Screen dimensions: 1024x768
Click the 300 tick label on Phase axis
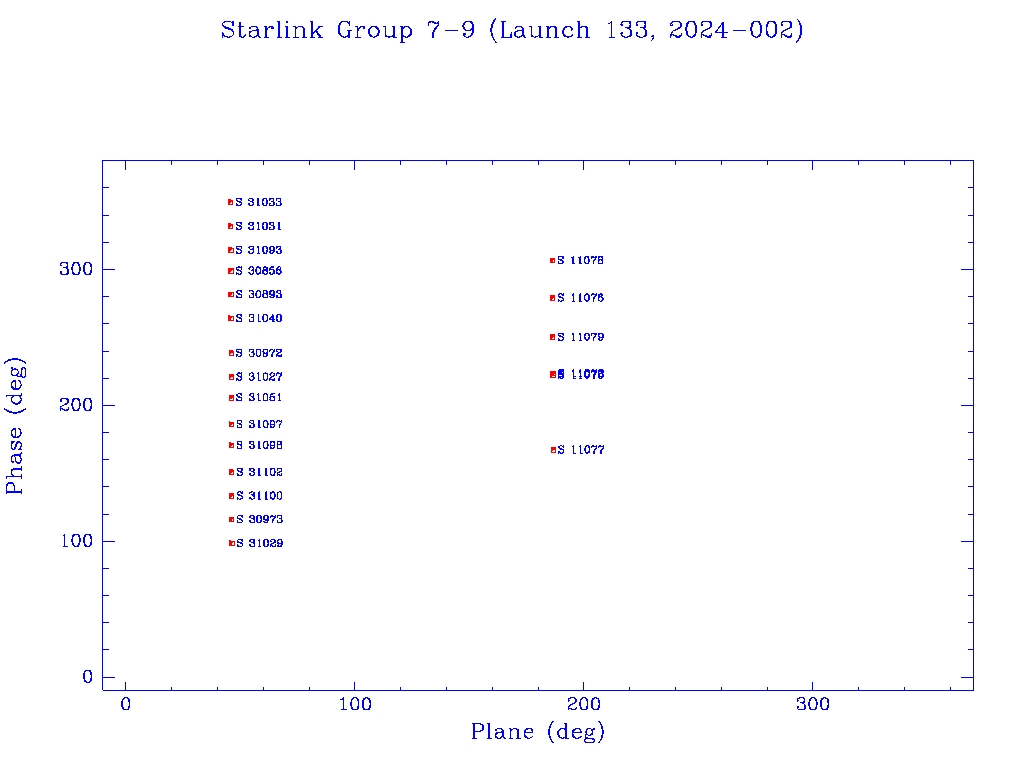(x=76, y=269)
